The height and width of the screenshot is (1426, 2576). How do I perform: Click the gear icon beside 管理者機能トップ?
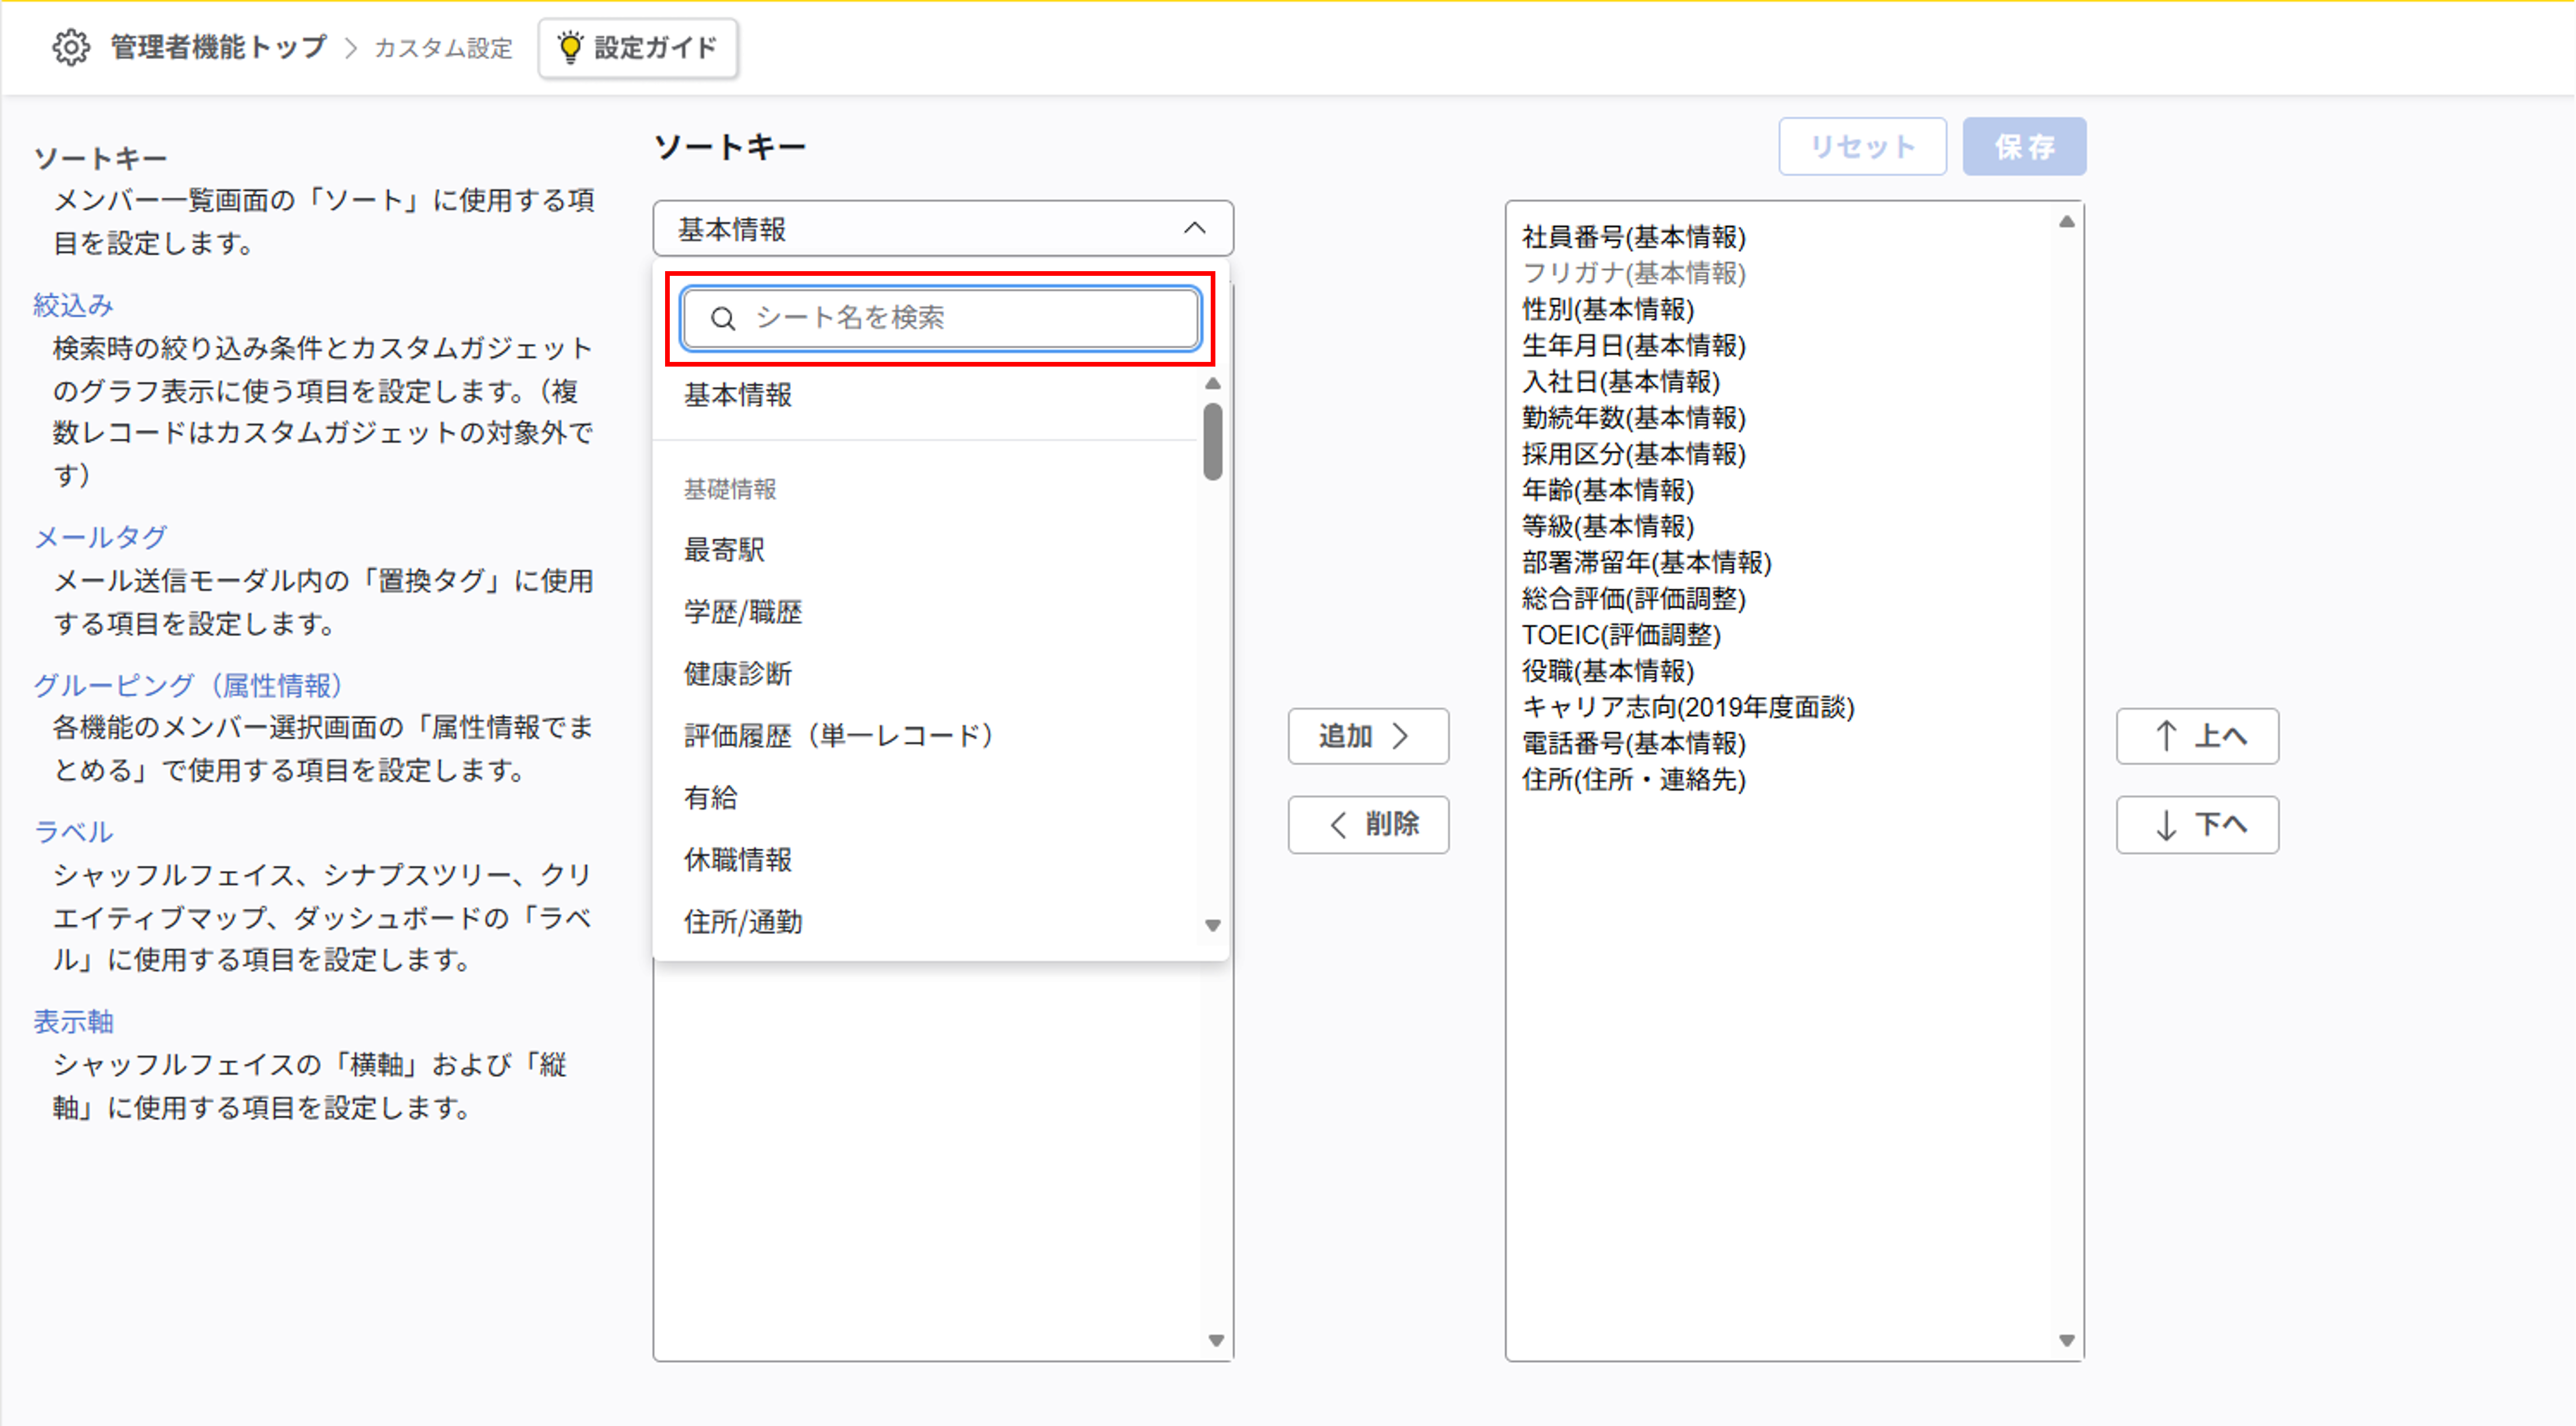pyautogui.click(x=70, y=47)
